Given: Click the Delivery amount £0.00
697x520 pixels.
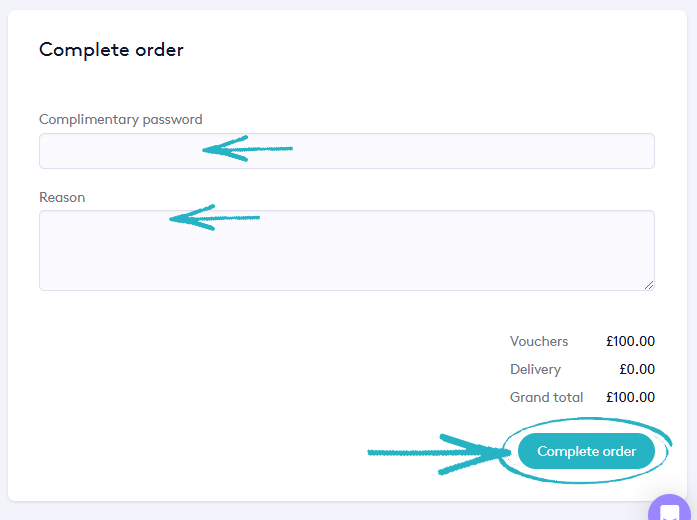Looking at the screenshot, I should [x=637, y=370].
